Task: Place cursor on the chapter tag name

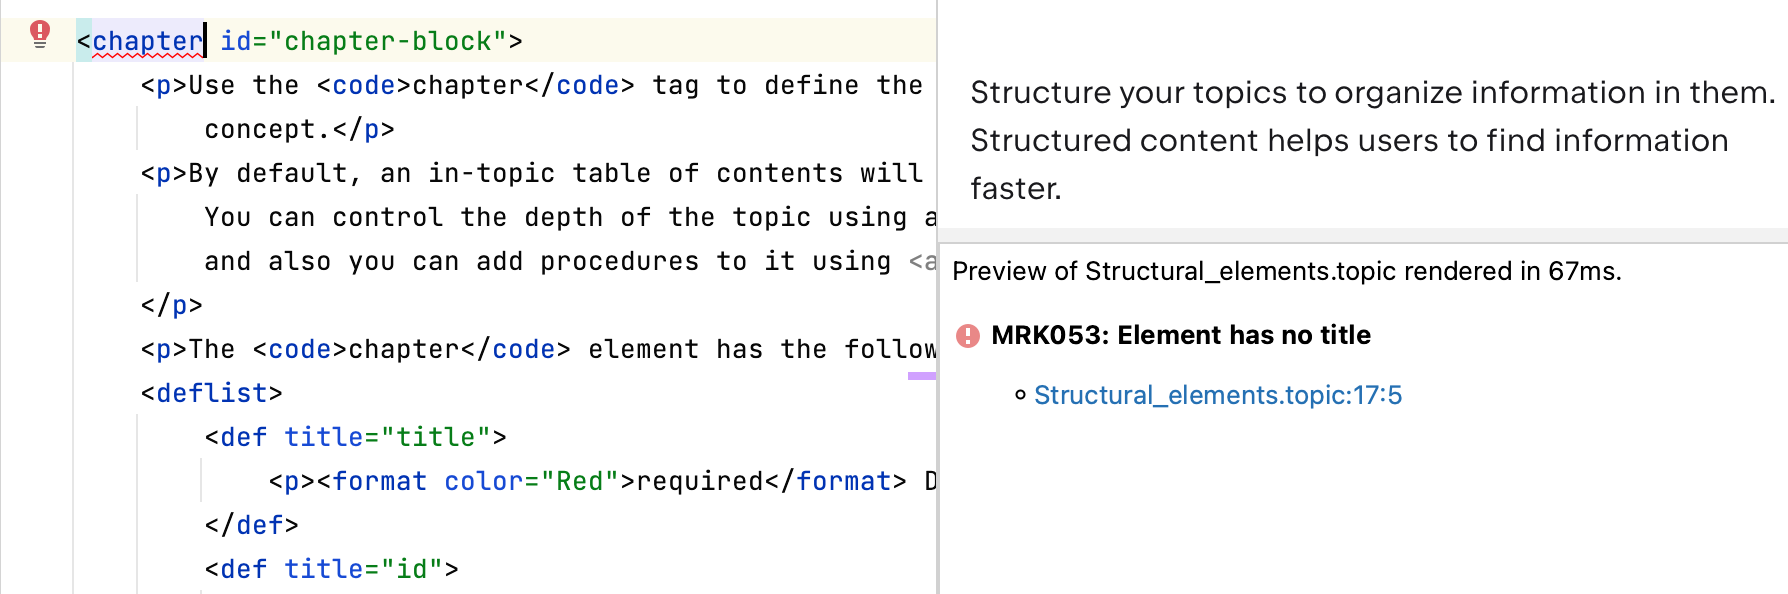Action: [x=147, y=41]
